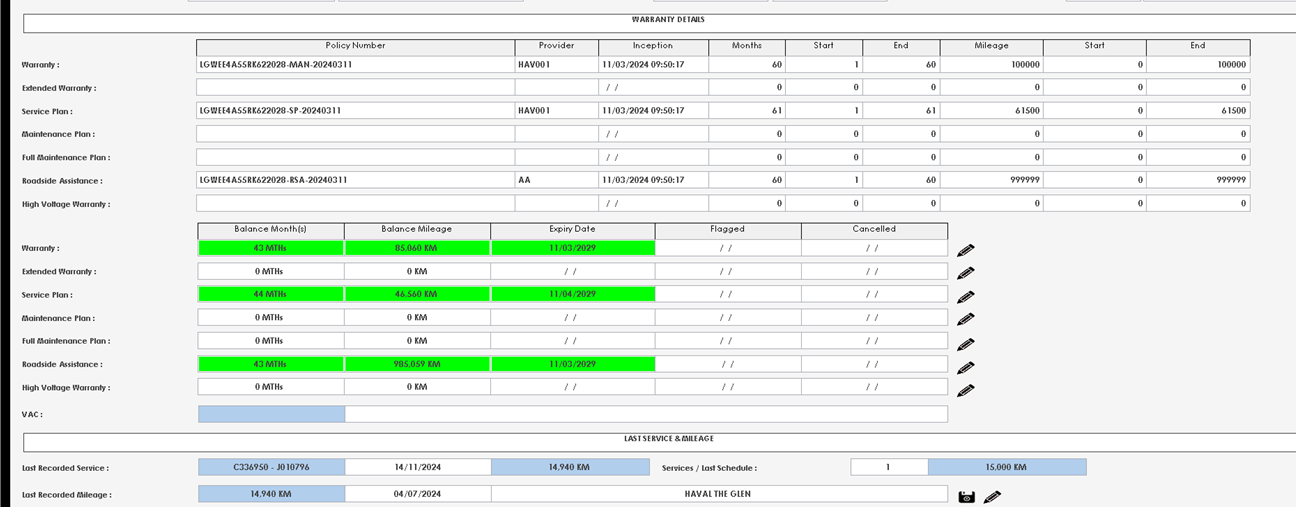This screenshot has width=1296, height=507.
Task: Click the Last Recorded Mileage date 04/07/2024
Action: pos(417,494)
